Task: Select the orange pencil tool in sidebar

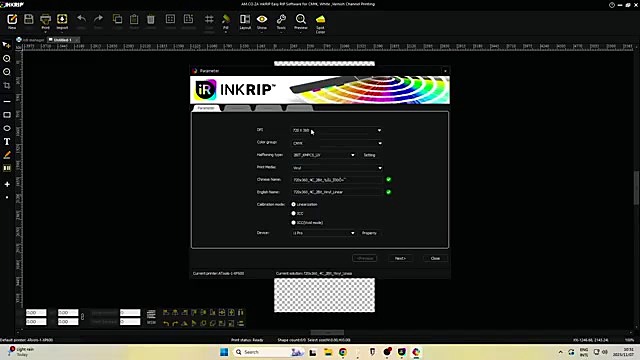Action: click(7, 155)
